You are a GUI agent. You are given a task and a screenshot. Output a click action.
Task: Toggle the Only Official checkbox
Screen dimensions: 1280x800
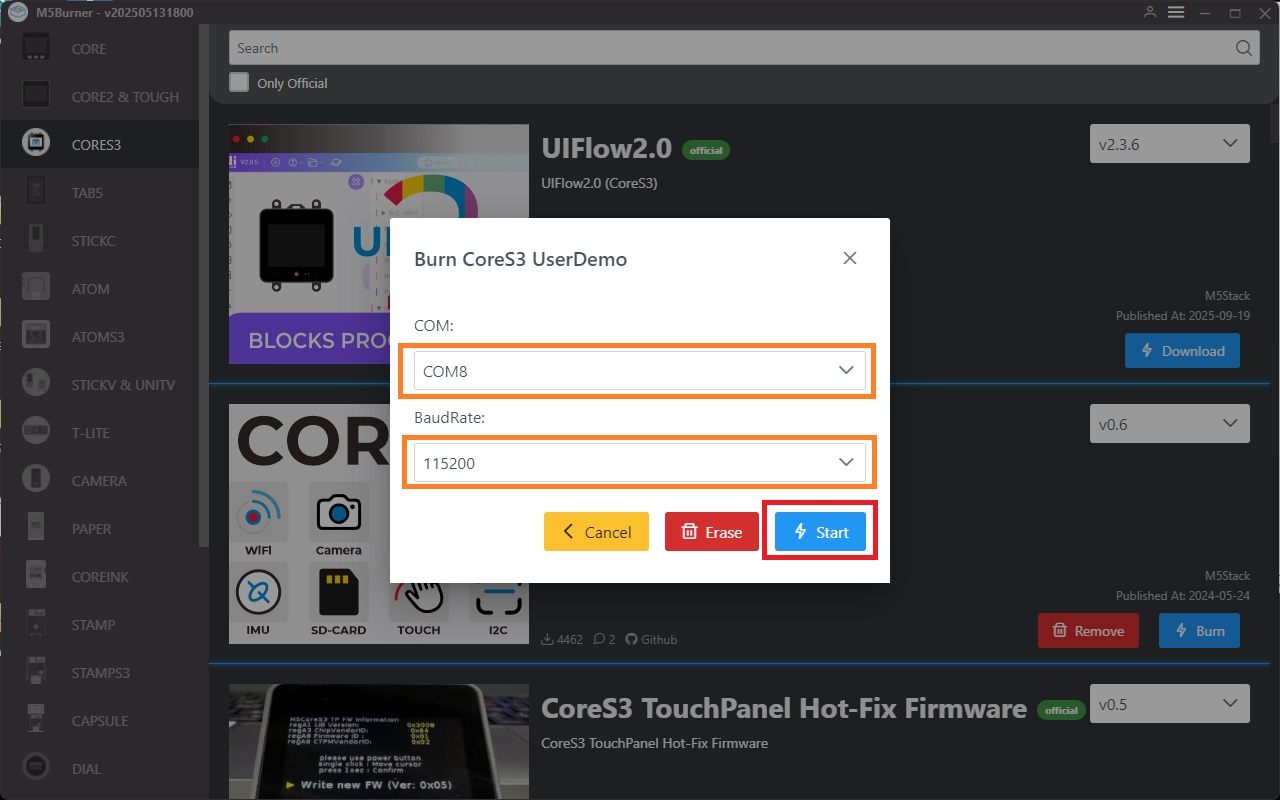pos(239,83)
